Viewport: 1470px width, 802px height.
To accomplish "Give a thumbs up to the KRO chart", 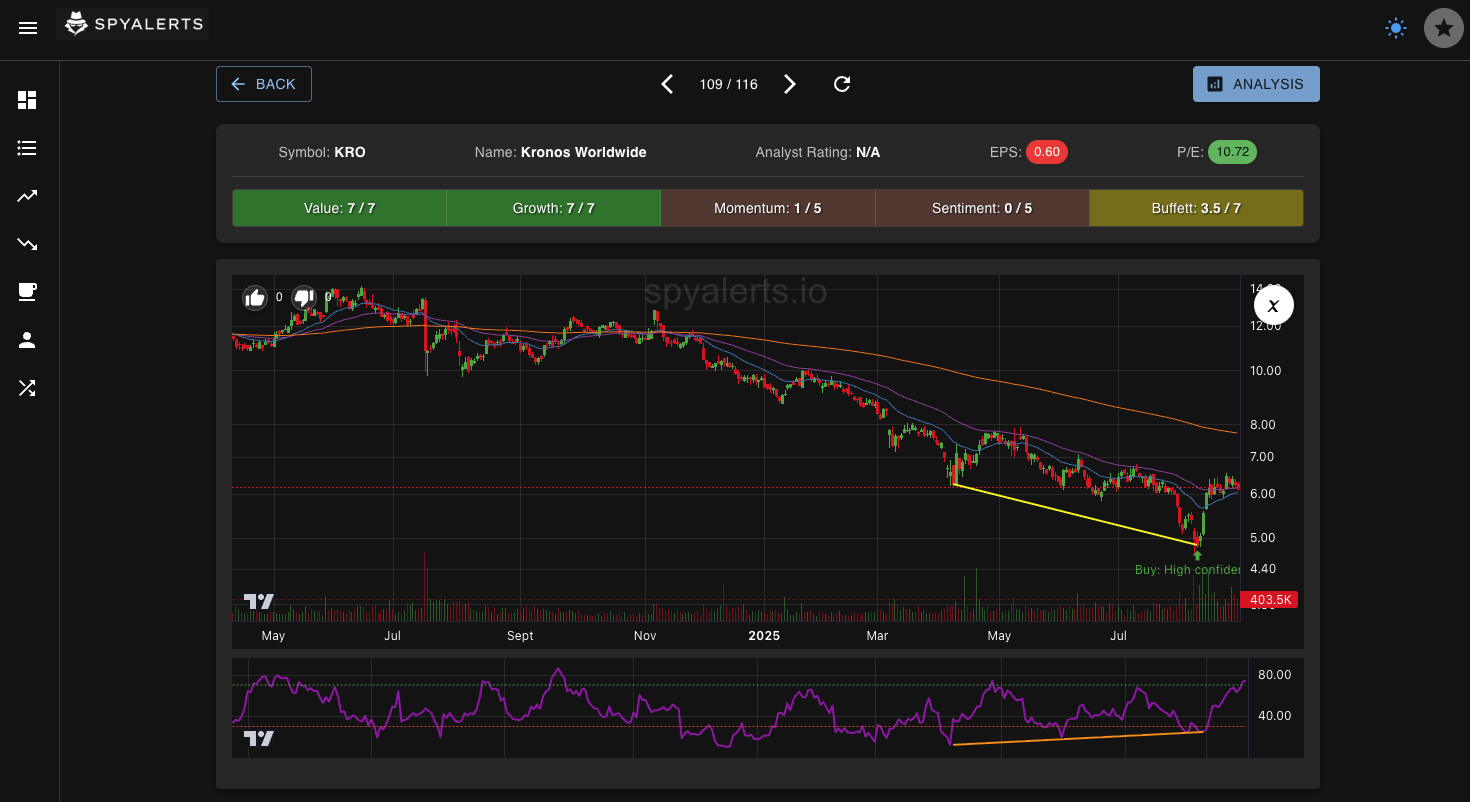I will pyautogui.click(x=255, y=297).
